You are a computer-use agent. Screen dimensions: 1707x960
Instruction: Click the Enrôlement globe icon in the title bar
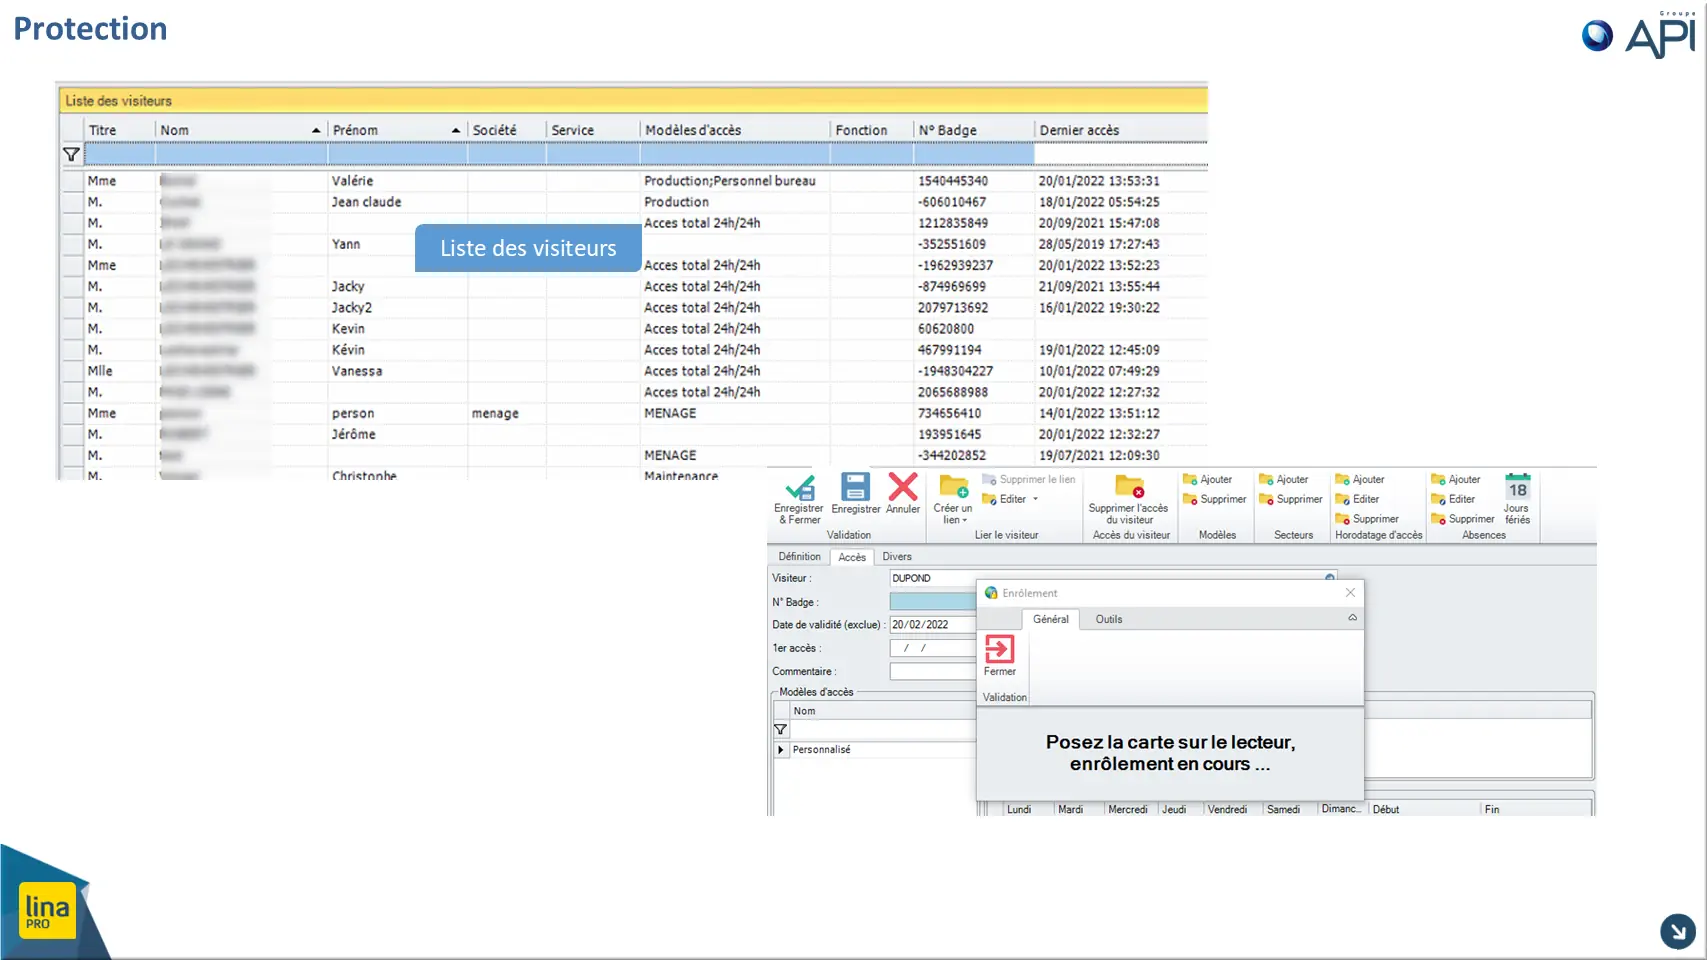tap(991, 593)
